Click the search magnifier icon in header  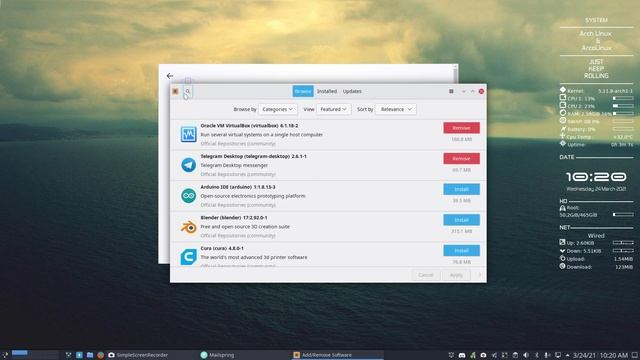(x=188, y=91)
